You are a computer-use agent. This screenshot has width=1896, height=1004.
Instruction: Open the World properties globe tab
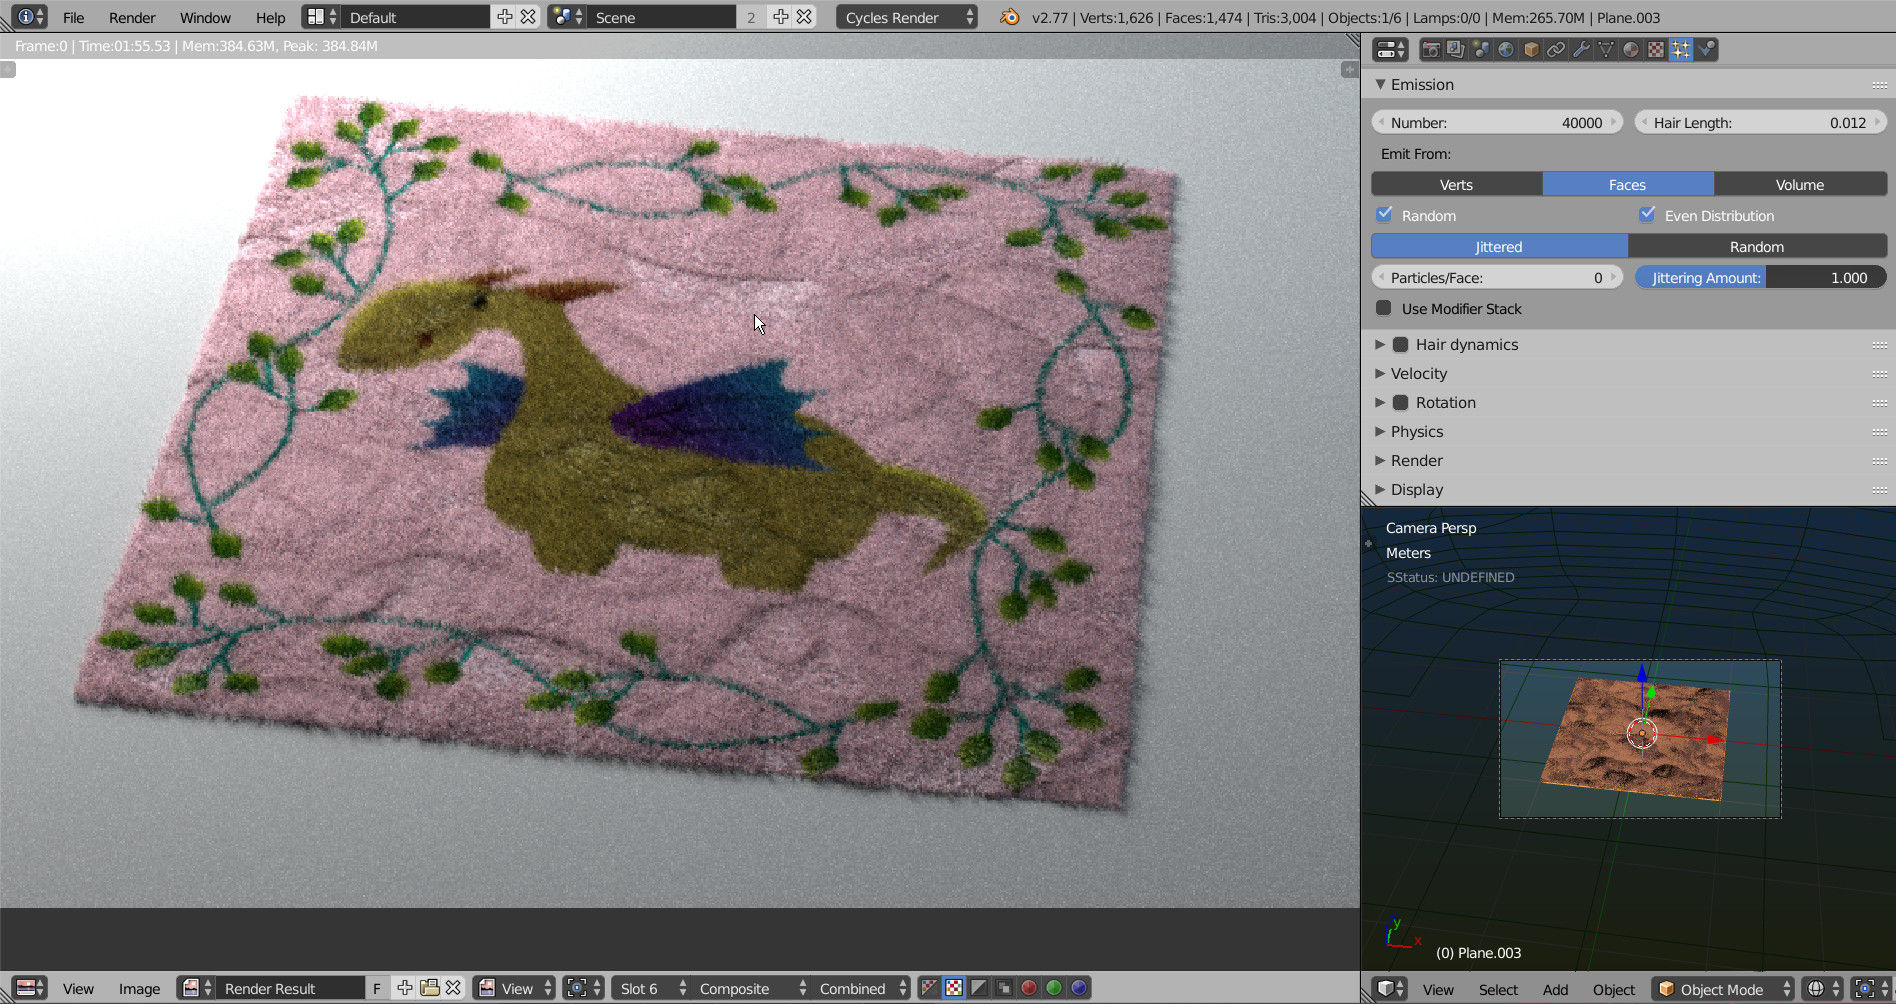1506,49
